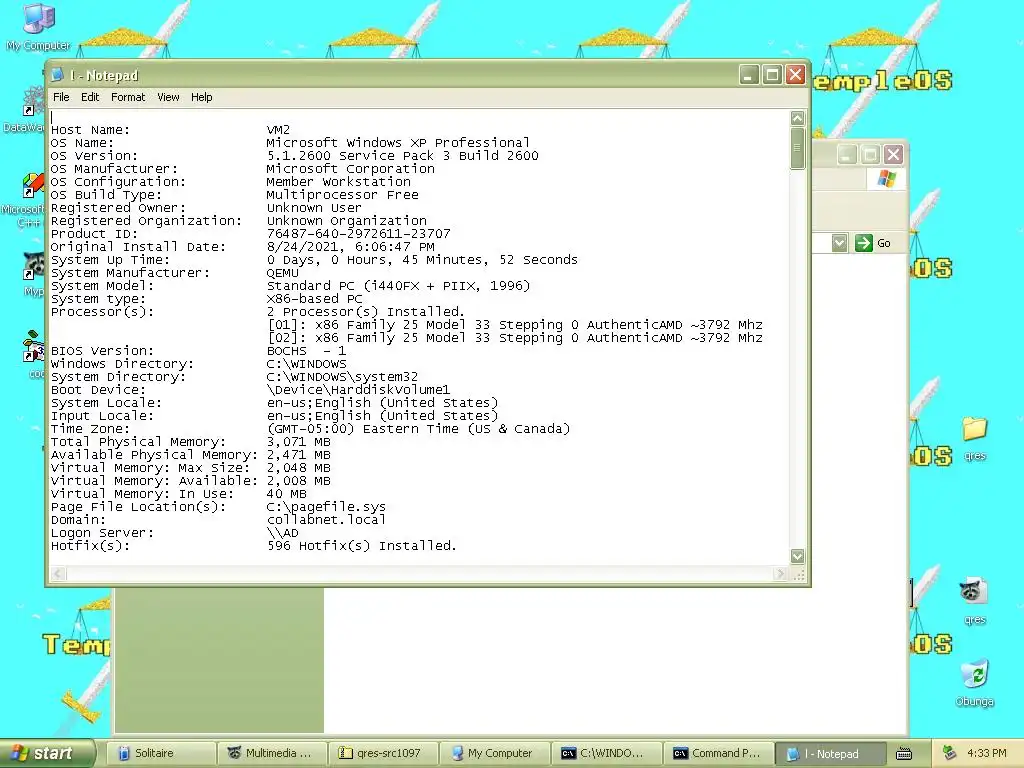Image resolution: width=1024 pixels, height=768 pixels.
Task: Click the Go button in background window
Action: click(873, 243)
